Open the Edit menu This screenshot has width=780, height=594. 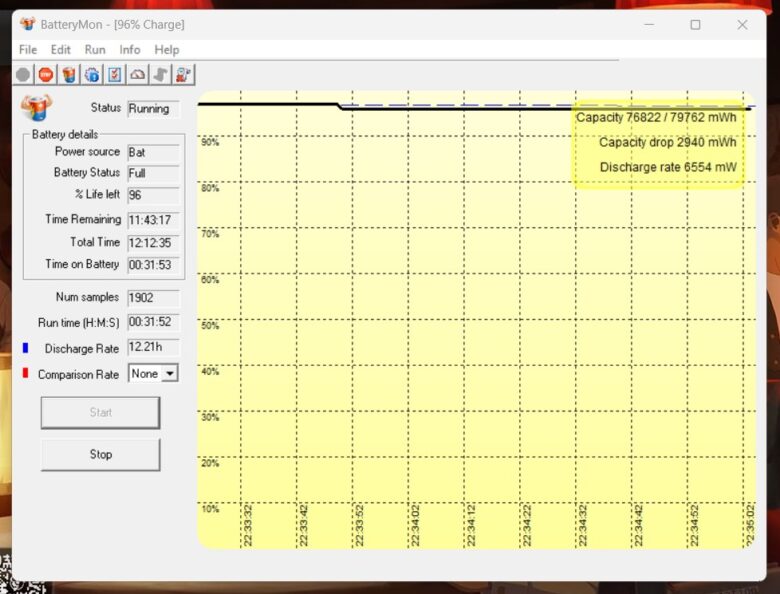61,49
